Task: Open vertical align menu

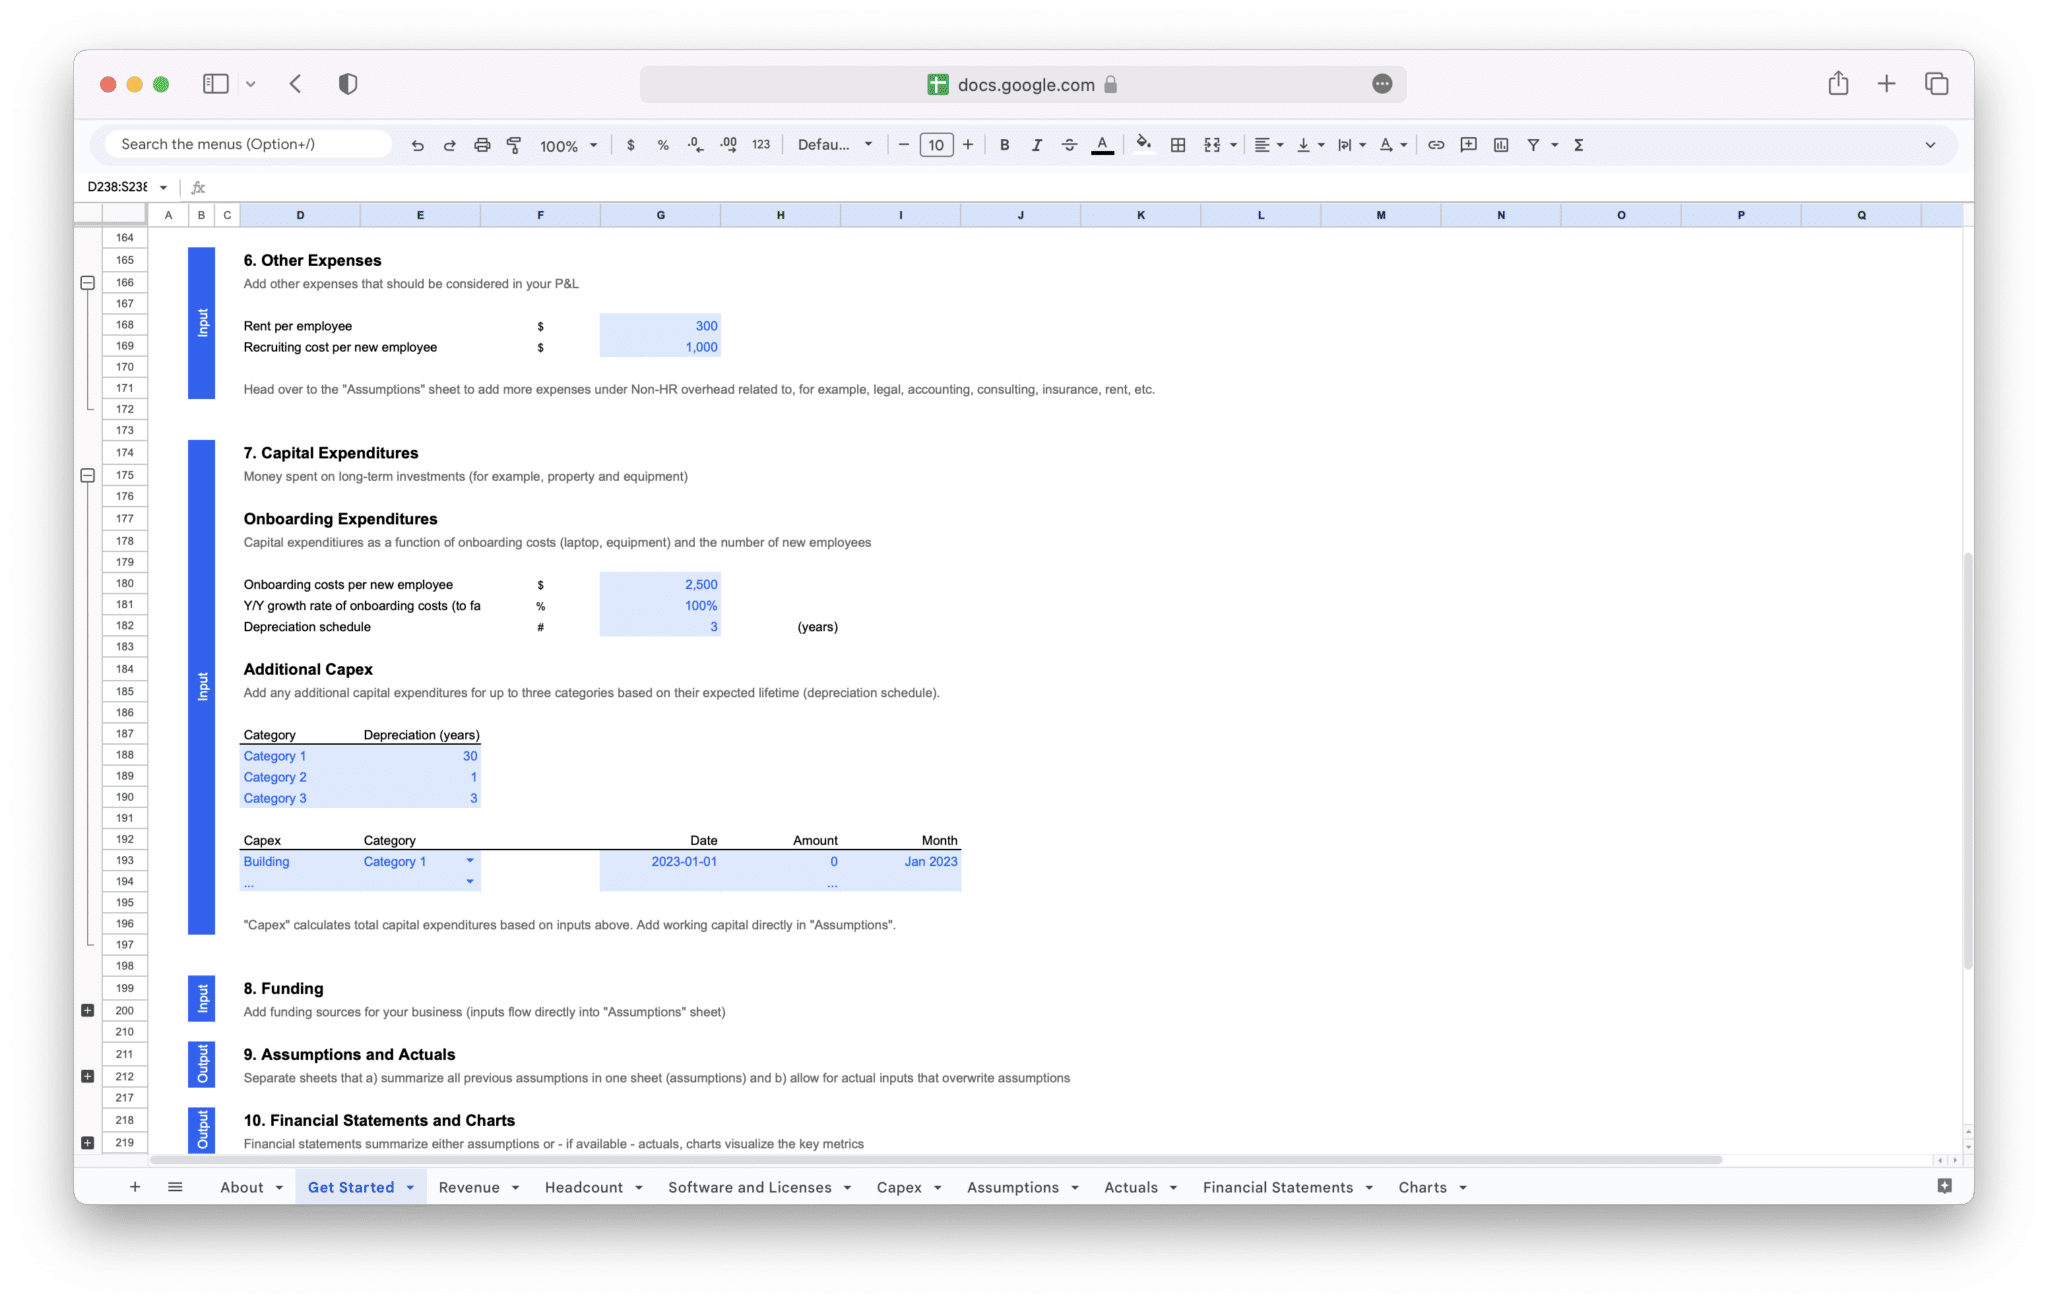Action: [1309, 145]
